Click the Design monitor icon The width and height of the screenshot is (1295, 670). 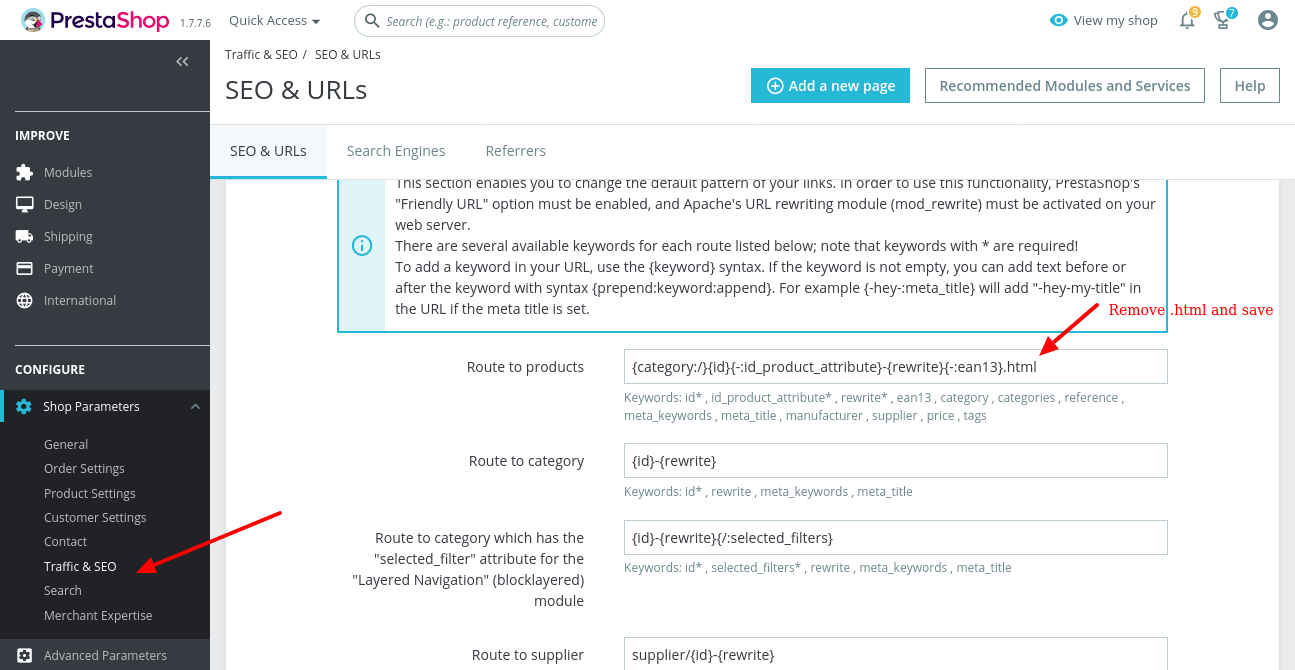pyautogui.click(x=25, y=204)
